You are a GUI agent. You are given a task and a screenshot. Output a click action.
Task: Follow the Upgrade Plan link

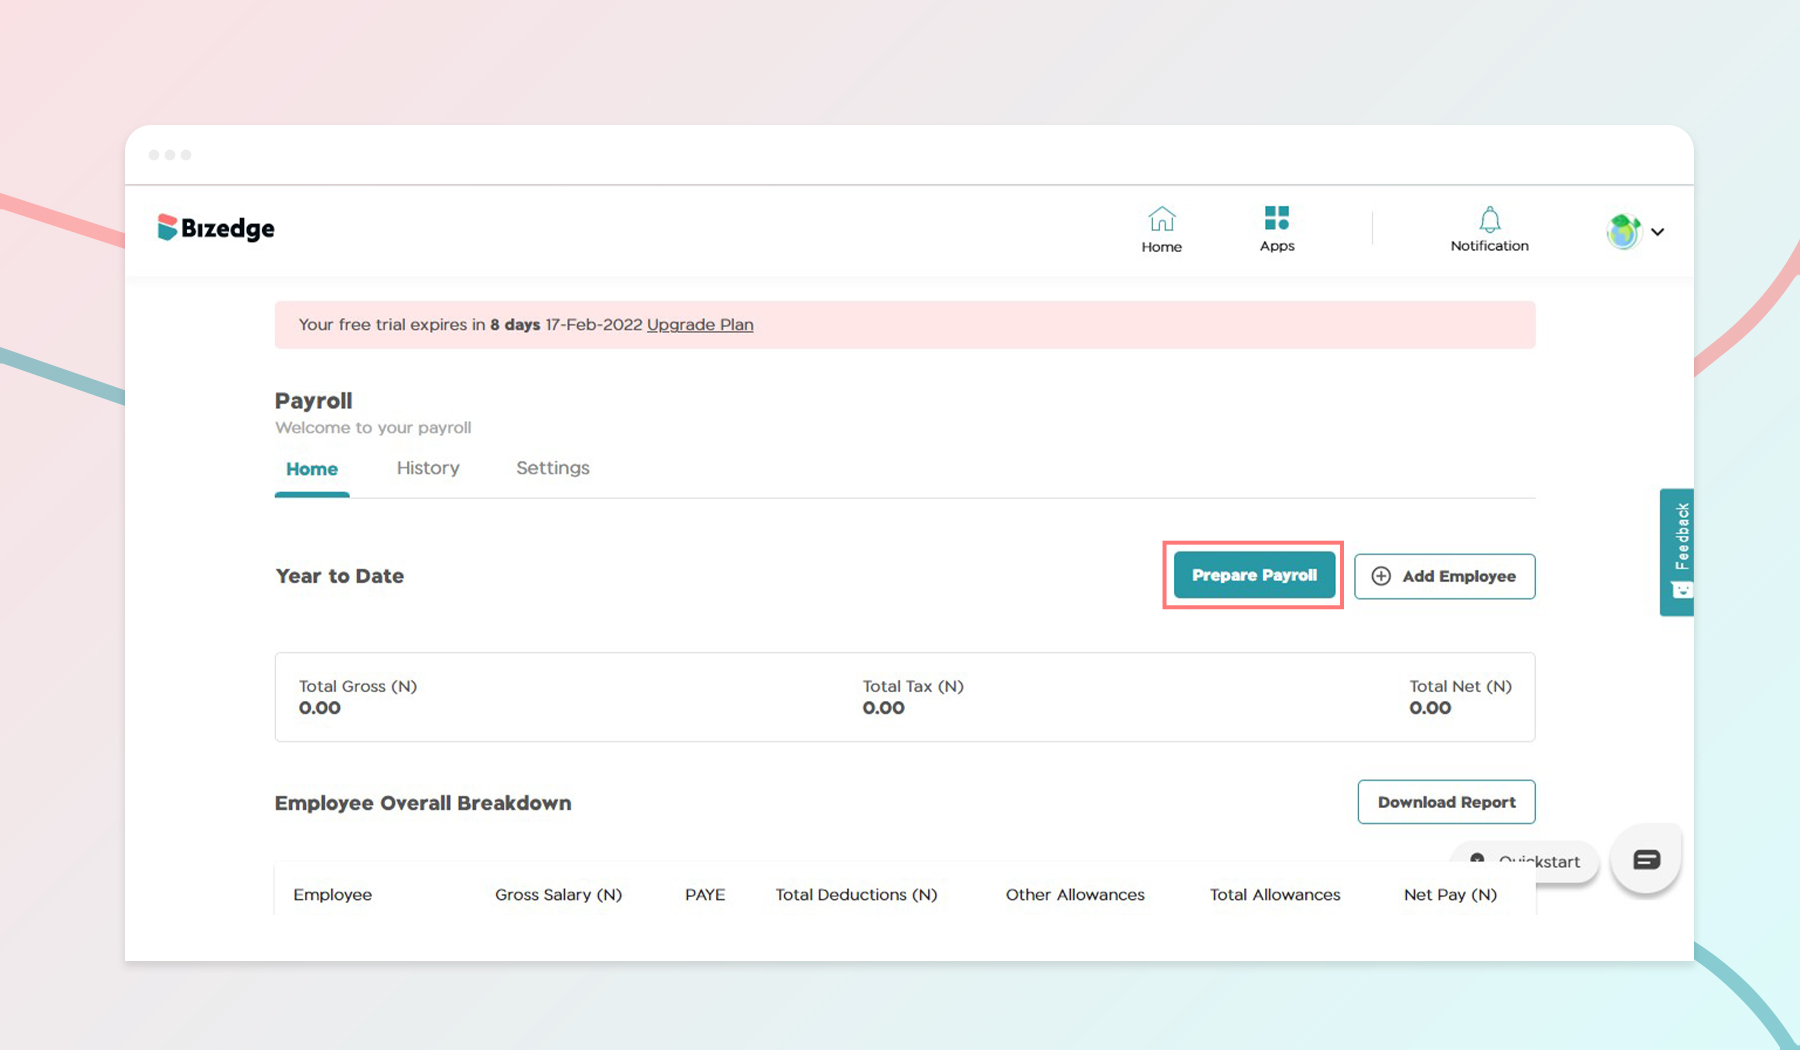pyautogui.click(x=699, y=324)
